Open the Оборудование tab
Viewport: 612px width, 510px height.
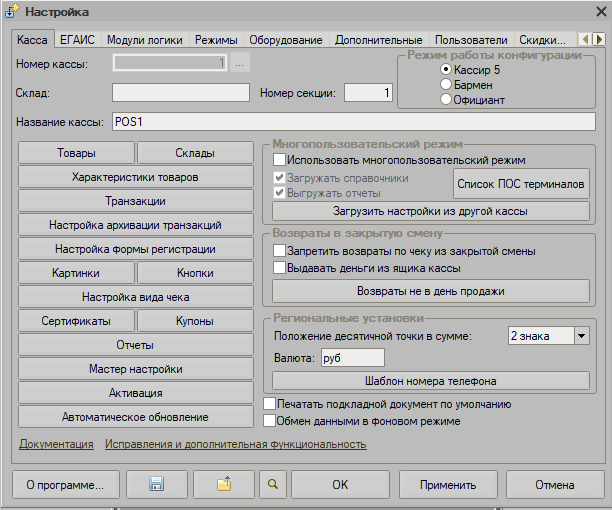(x=286, y=40)
